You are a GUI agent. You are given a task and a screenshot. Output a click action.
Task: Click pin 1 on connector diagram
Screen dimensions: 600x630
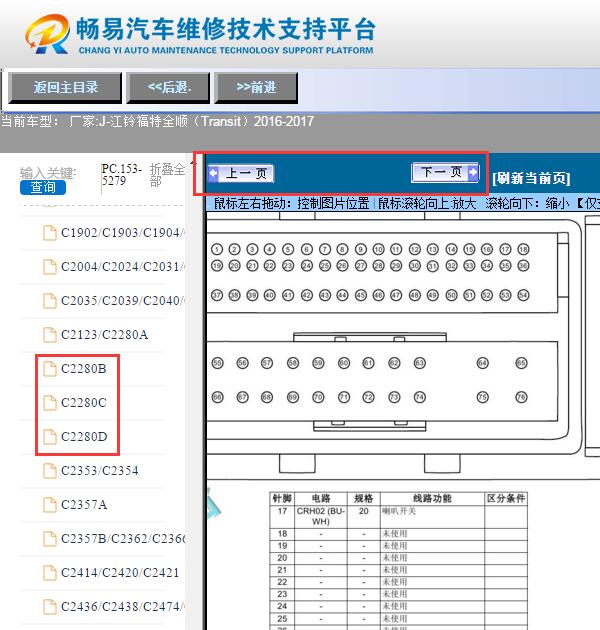pos(217,250)
